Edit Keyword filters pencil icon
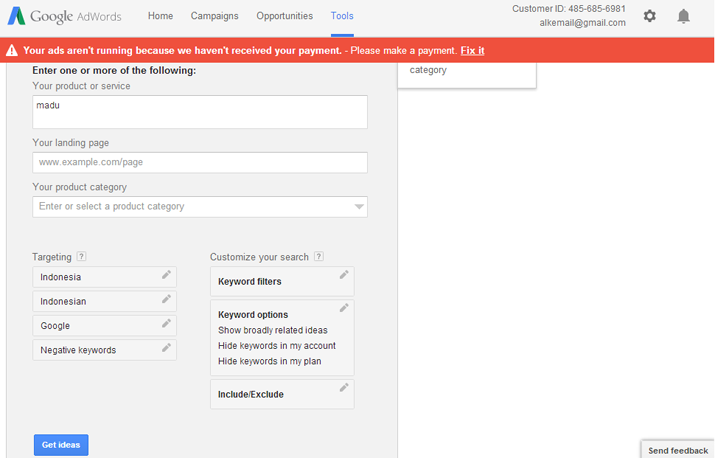The height and width of the screenshot is (458, 715). pyautogui.click(x=344, y=275)
